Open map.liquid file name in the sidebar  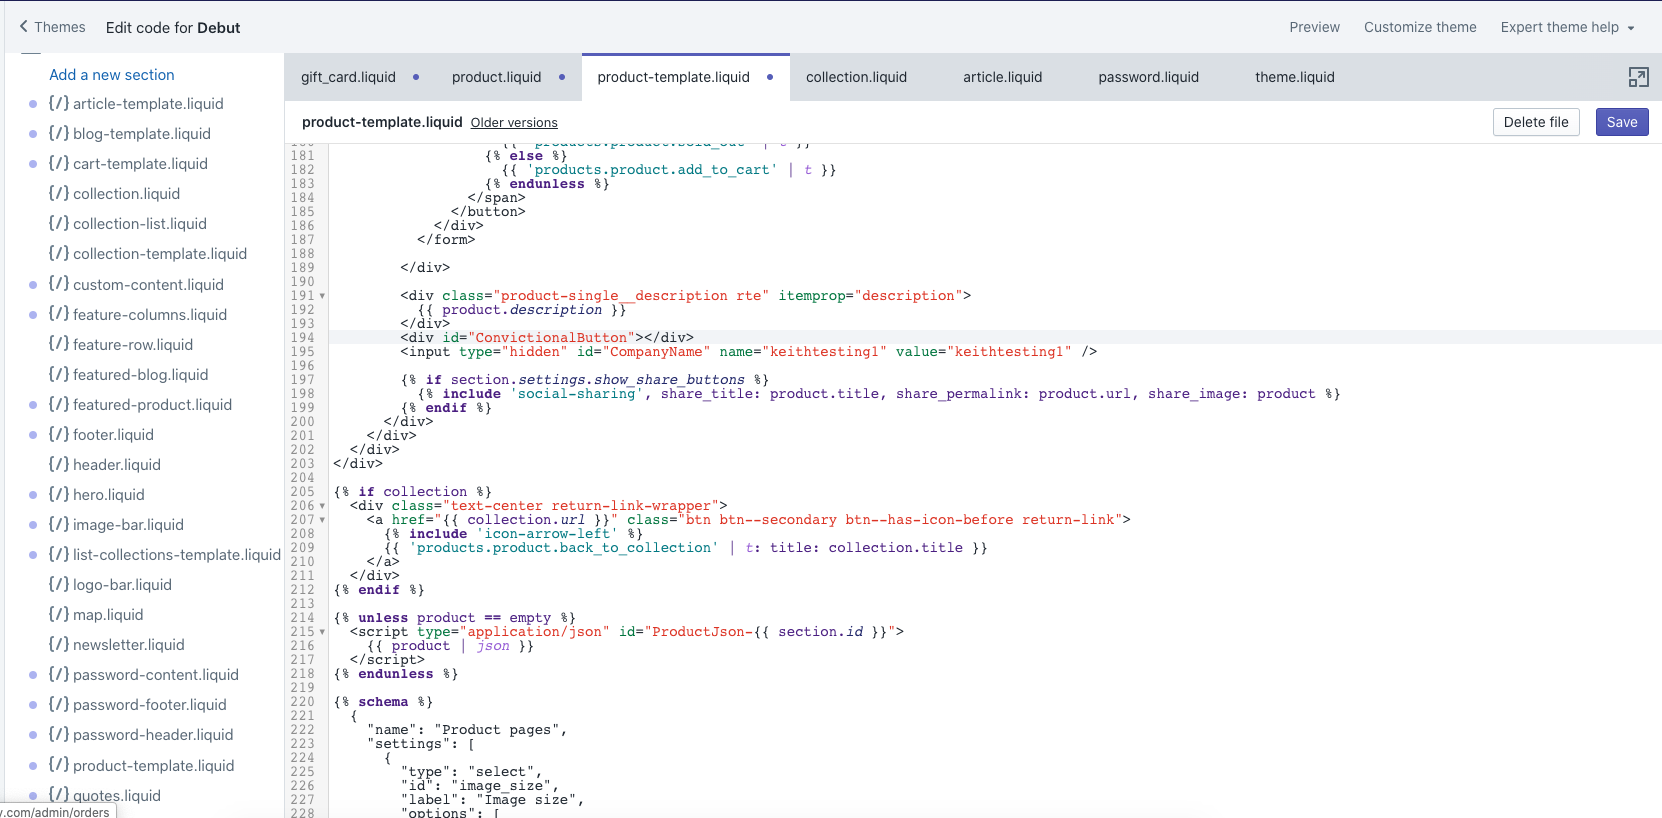coord(108,615)
